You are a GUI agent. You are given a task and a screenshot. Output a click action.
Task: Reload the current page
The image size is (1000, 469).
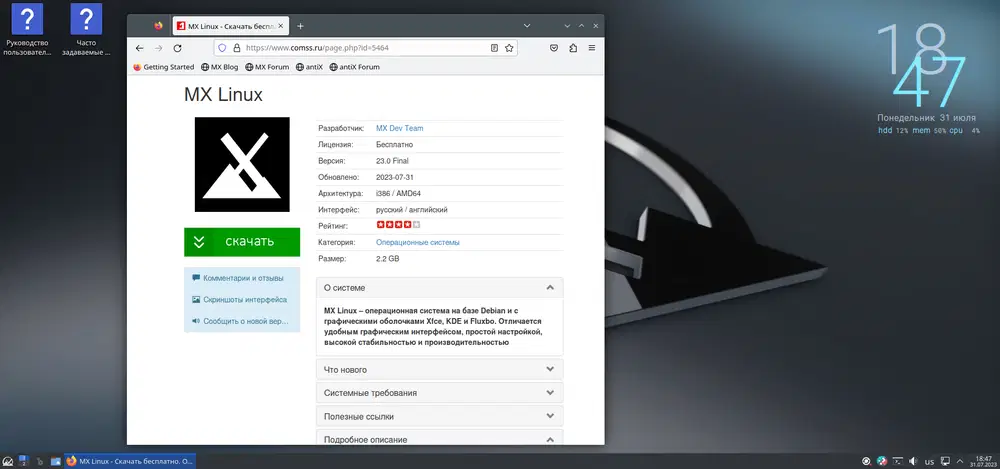(177, 48)
